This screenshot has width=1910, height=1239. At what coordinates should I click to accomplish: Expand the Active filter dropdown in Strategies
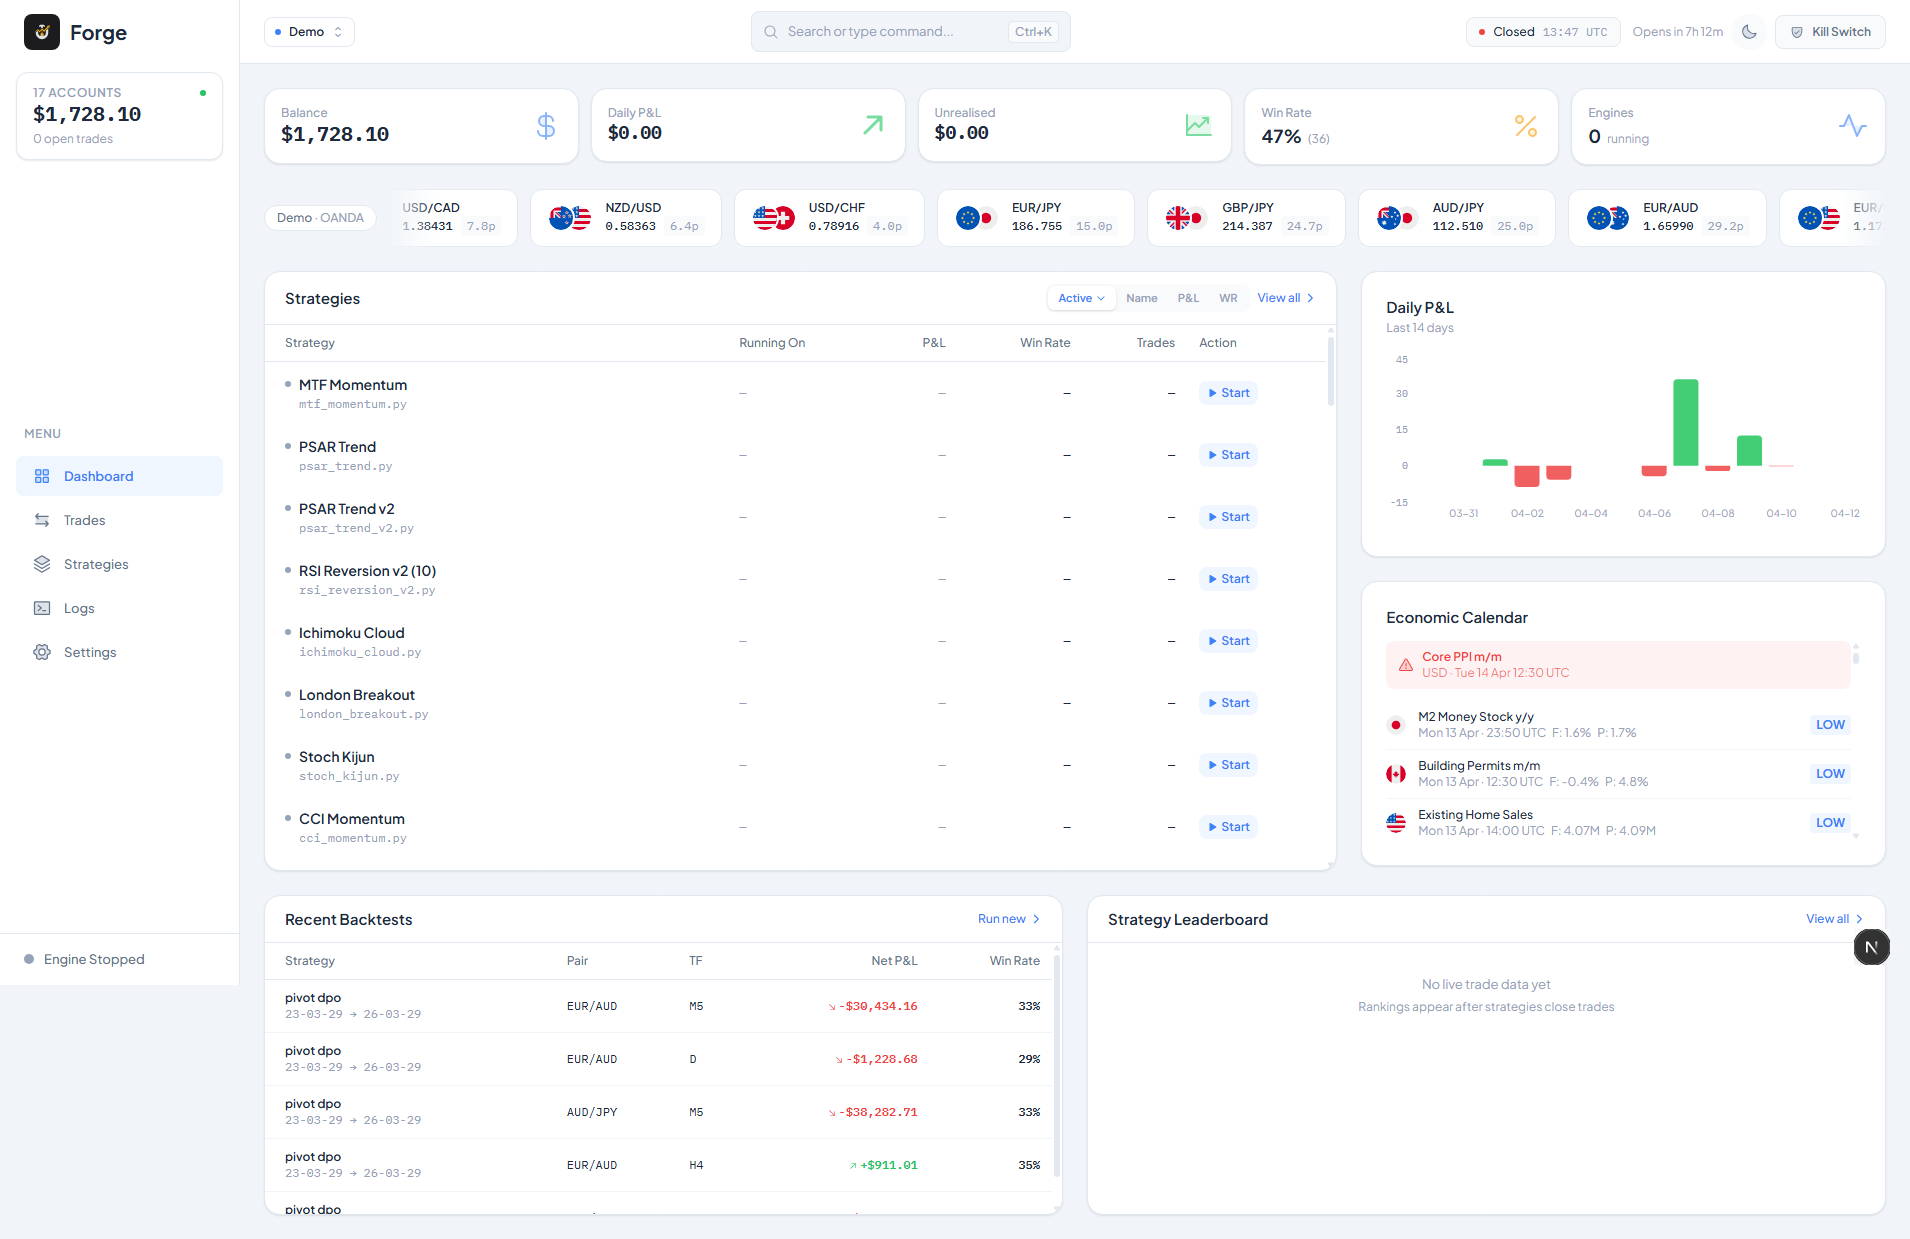[x=1081, y=298]
